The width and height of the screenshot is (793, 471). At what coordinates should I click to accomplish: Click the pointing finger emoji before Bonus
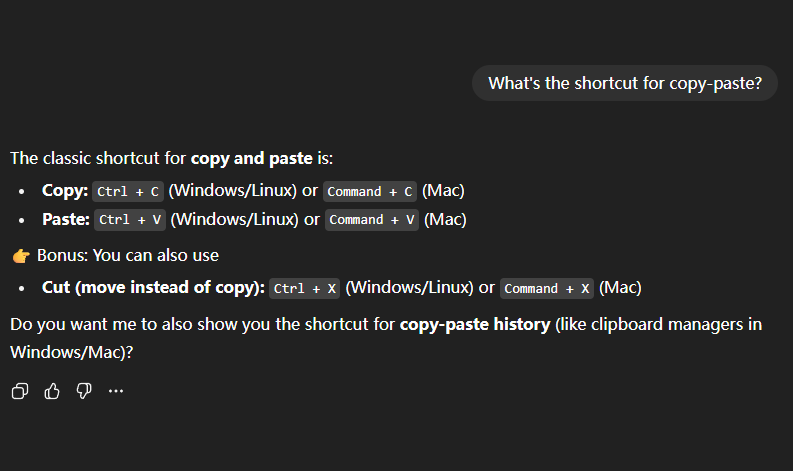(x=21, y=255)
